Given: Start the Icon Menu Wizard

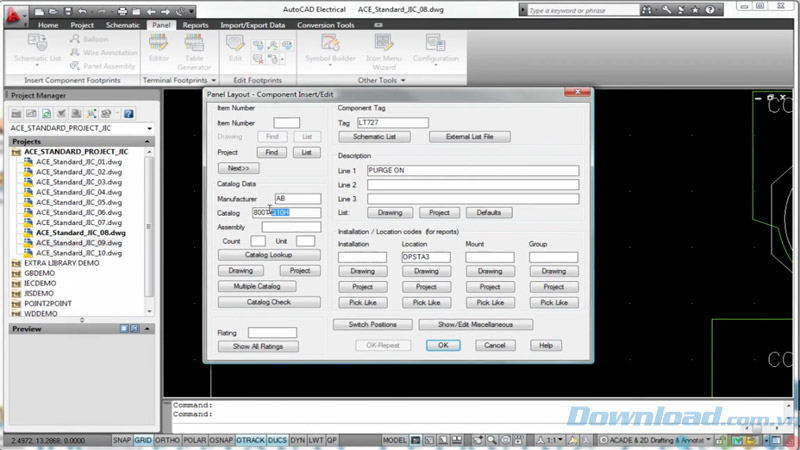Looking at the screenshot, I should [383, 47].
